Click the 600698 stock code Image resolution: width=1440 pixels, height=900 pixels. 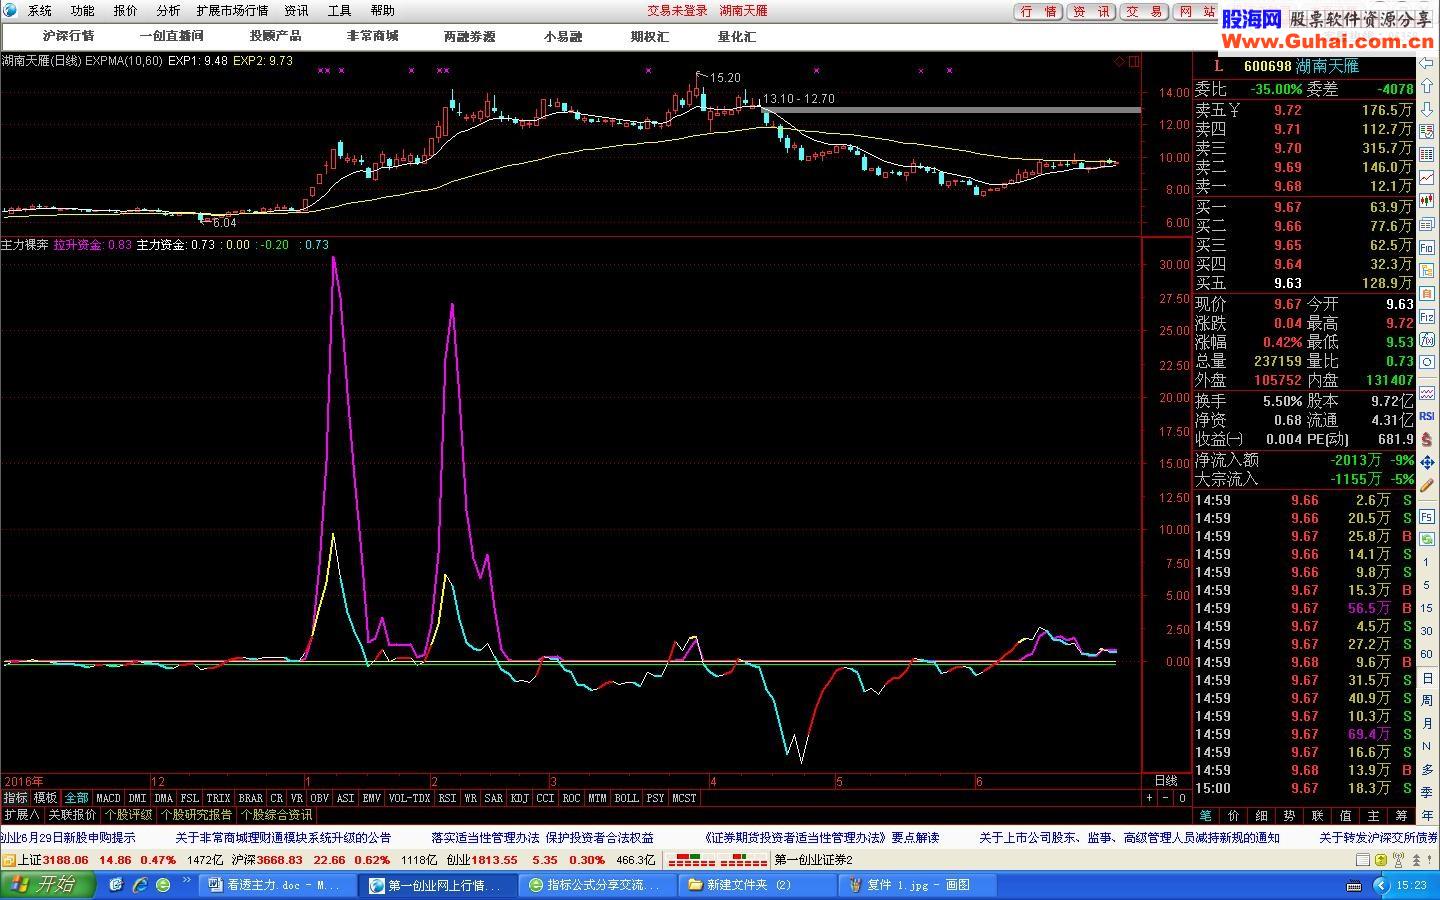[x=1267, y=66]
